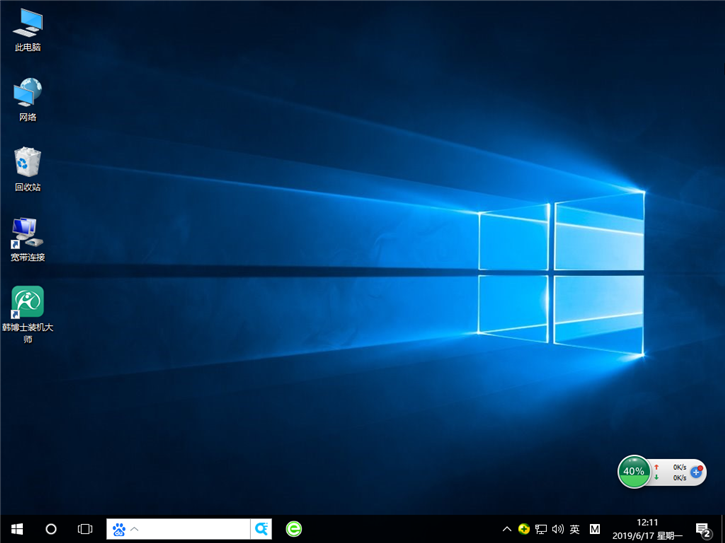
Task: Open the network status tray icon
Action: coord(540,529)
